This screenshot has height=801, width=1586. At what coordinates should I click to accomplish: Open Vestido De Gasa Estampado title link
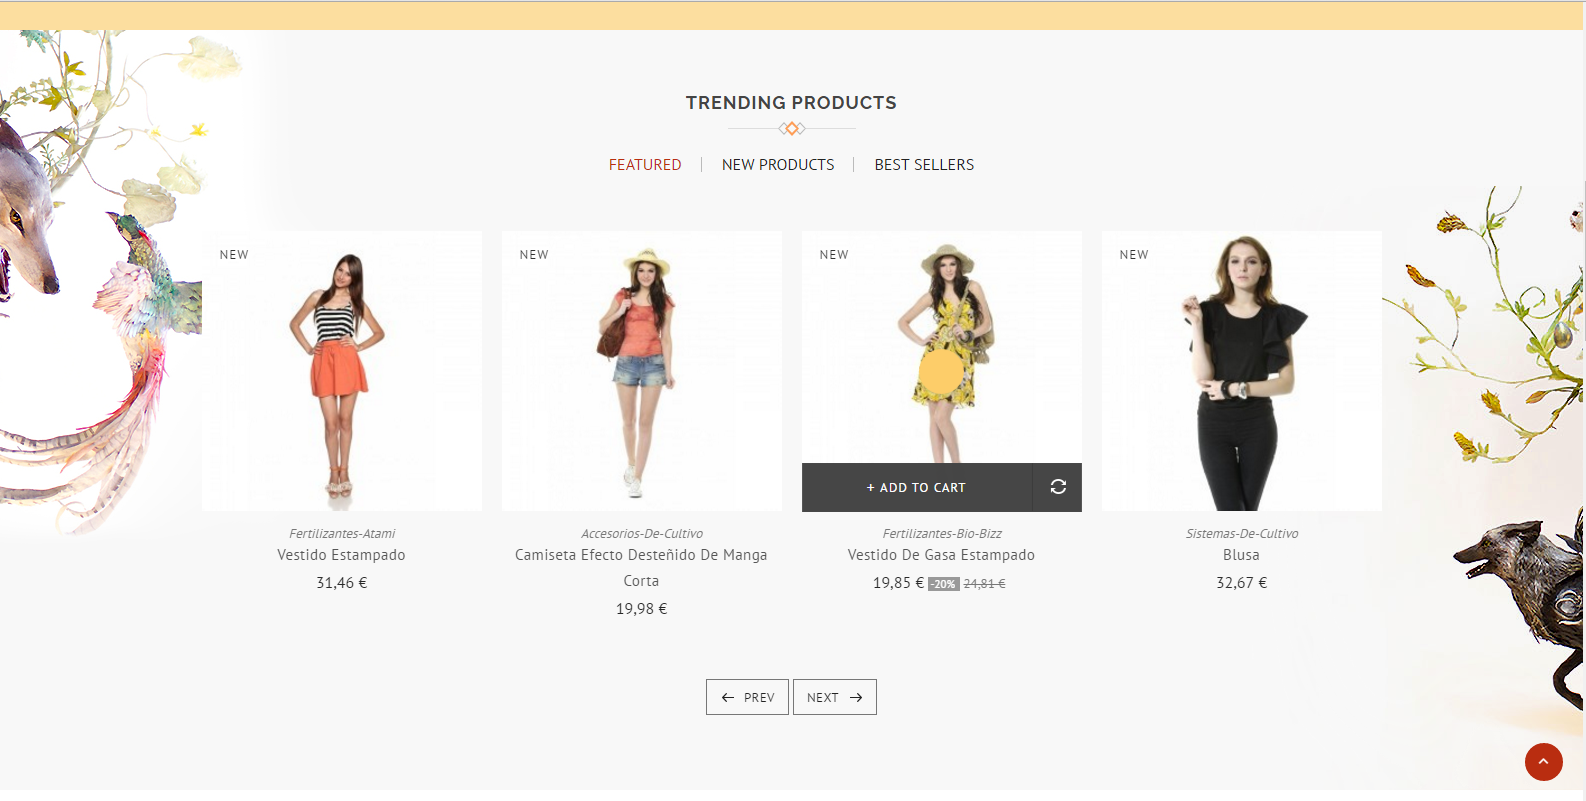pyautogui.click(x=941, y=555)
